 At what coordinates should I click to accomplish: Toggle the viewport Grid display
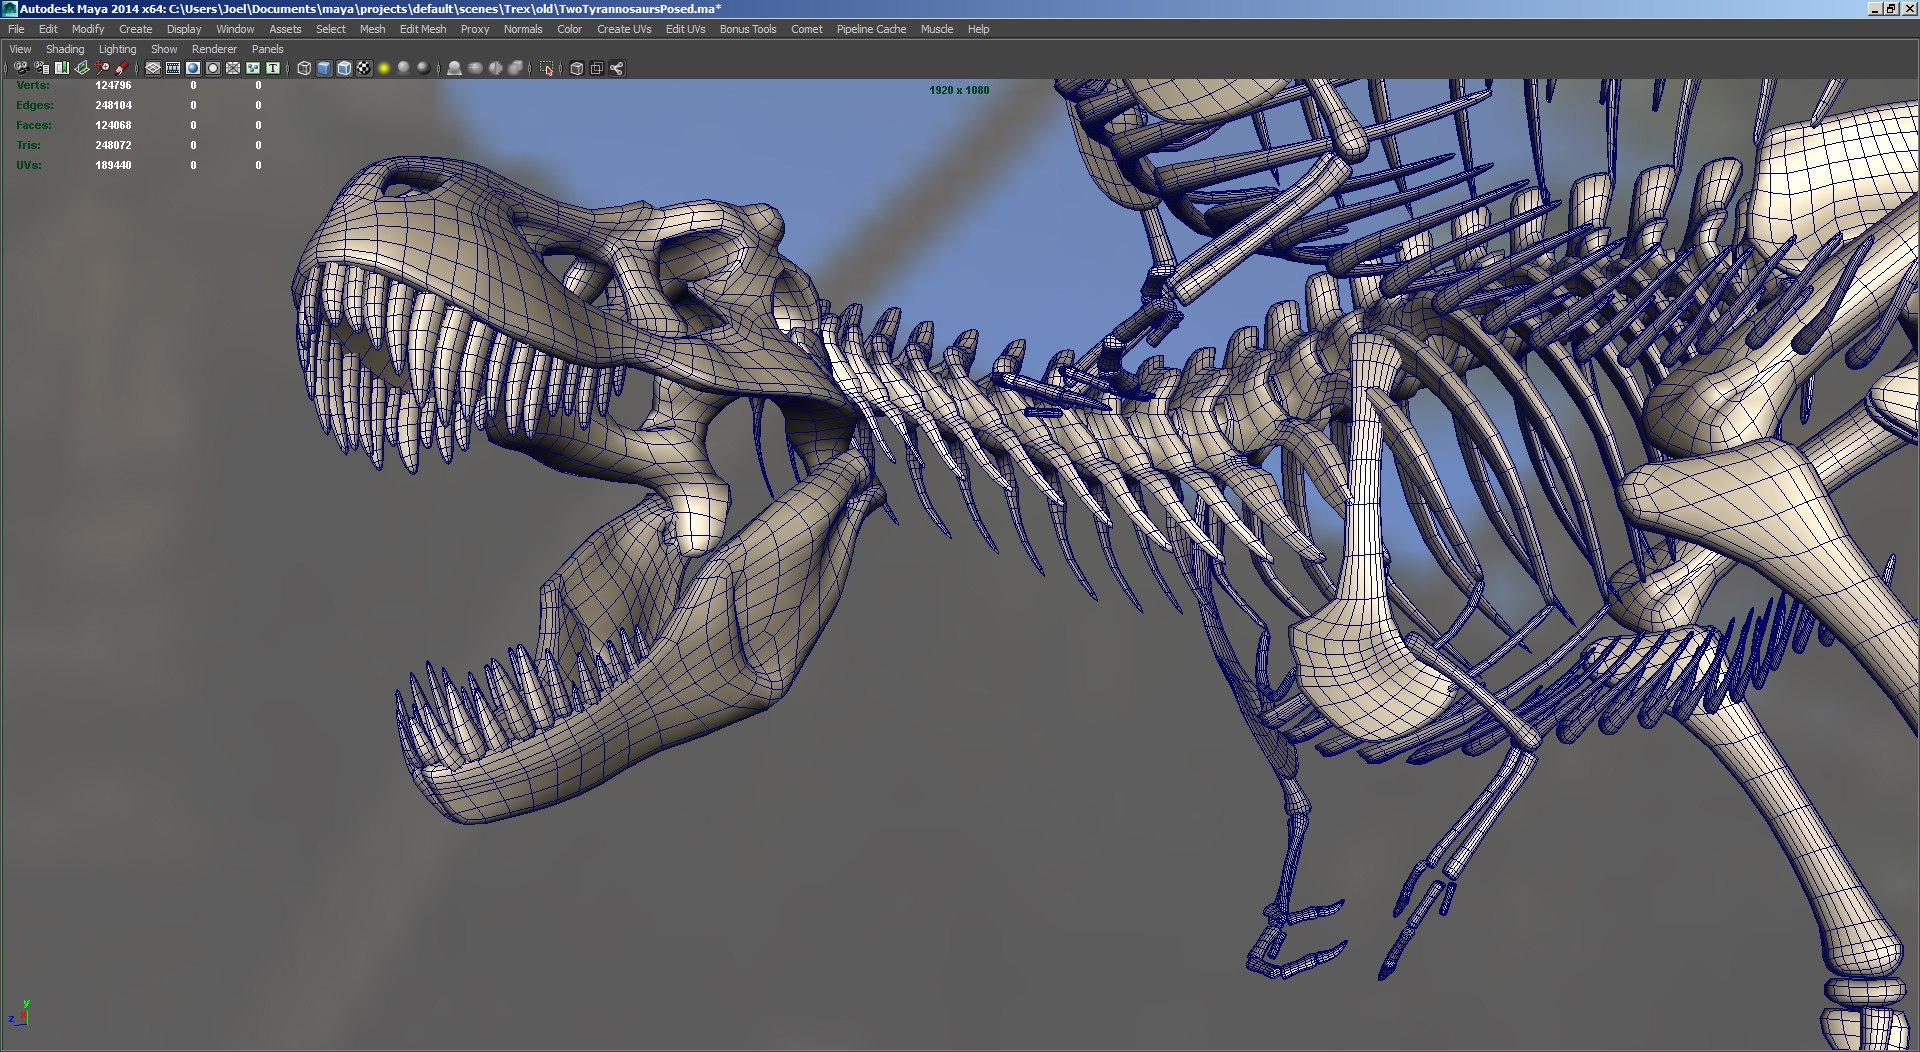[x=153, y=68]
